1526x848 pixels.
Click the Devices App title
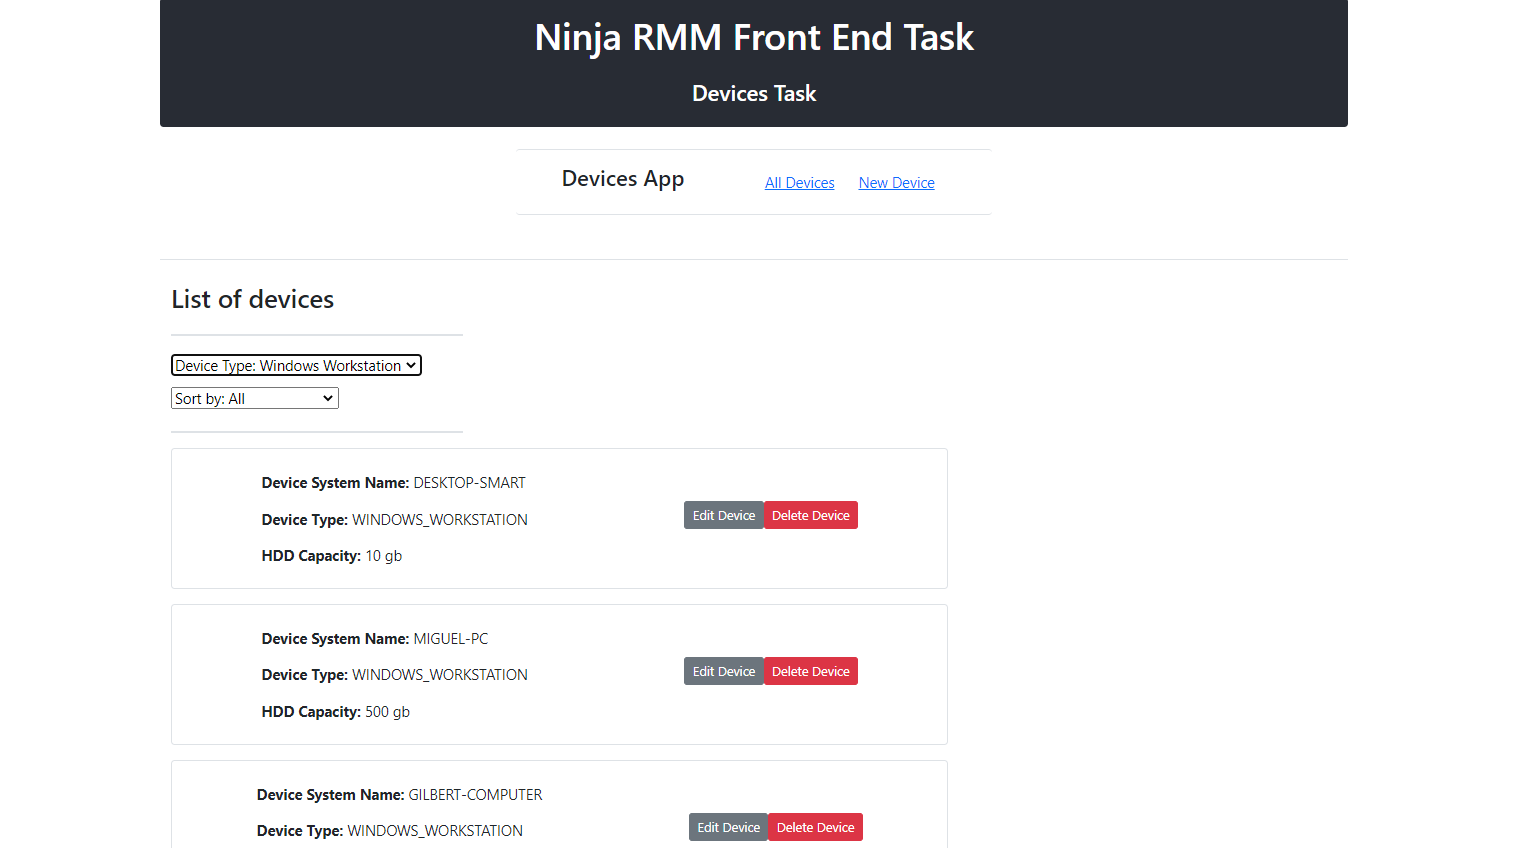coord(623,179)
